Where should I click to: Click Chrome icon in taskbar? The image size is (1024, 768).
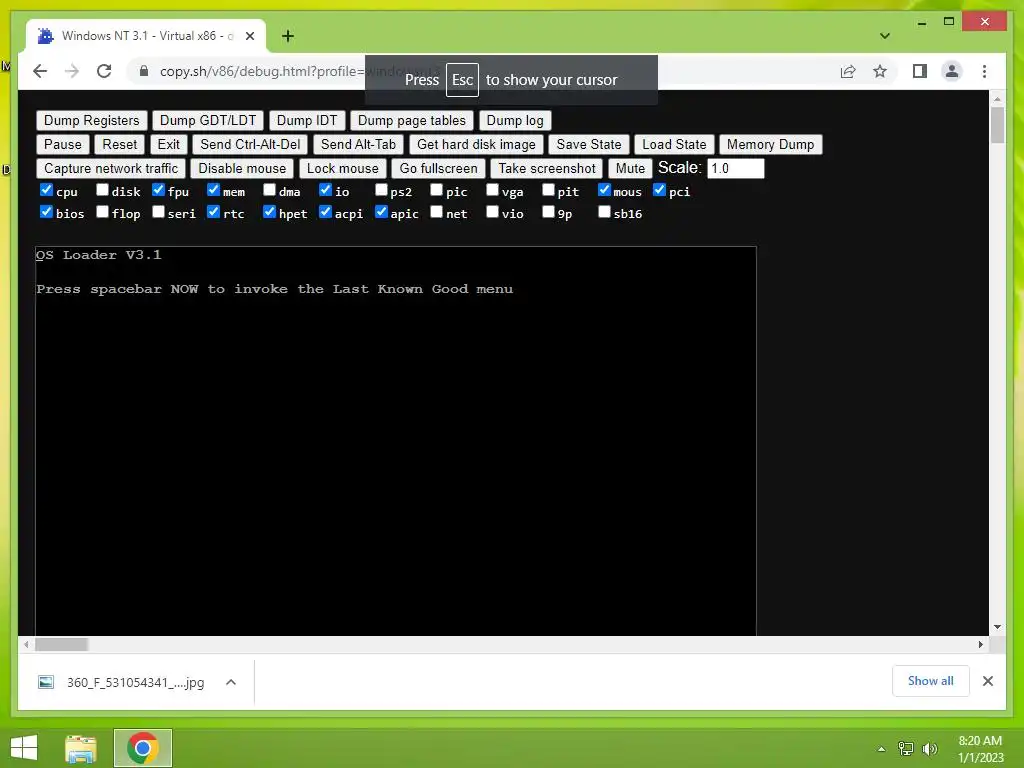coord(143,748)
